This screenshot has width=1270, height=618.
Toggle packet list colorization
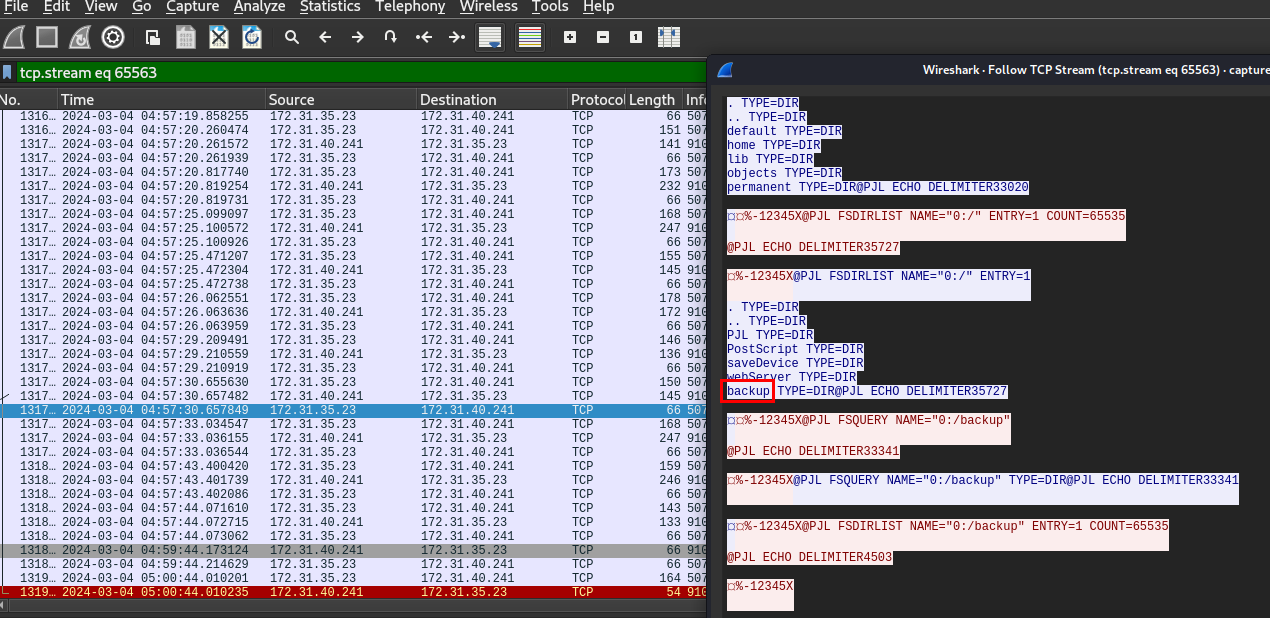(529, 37)
